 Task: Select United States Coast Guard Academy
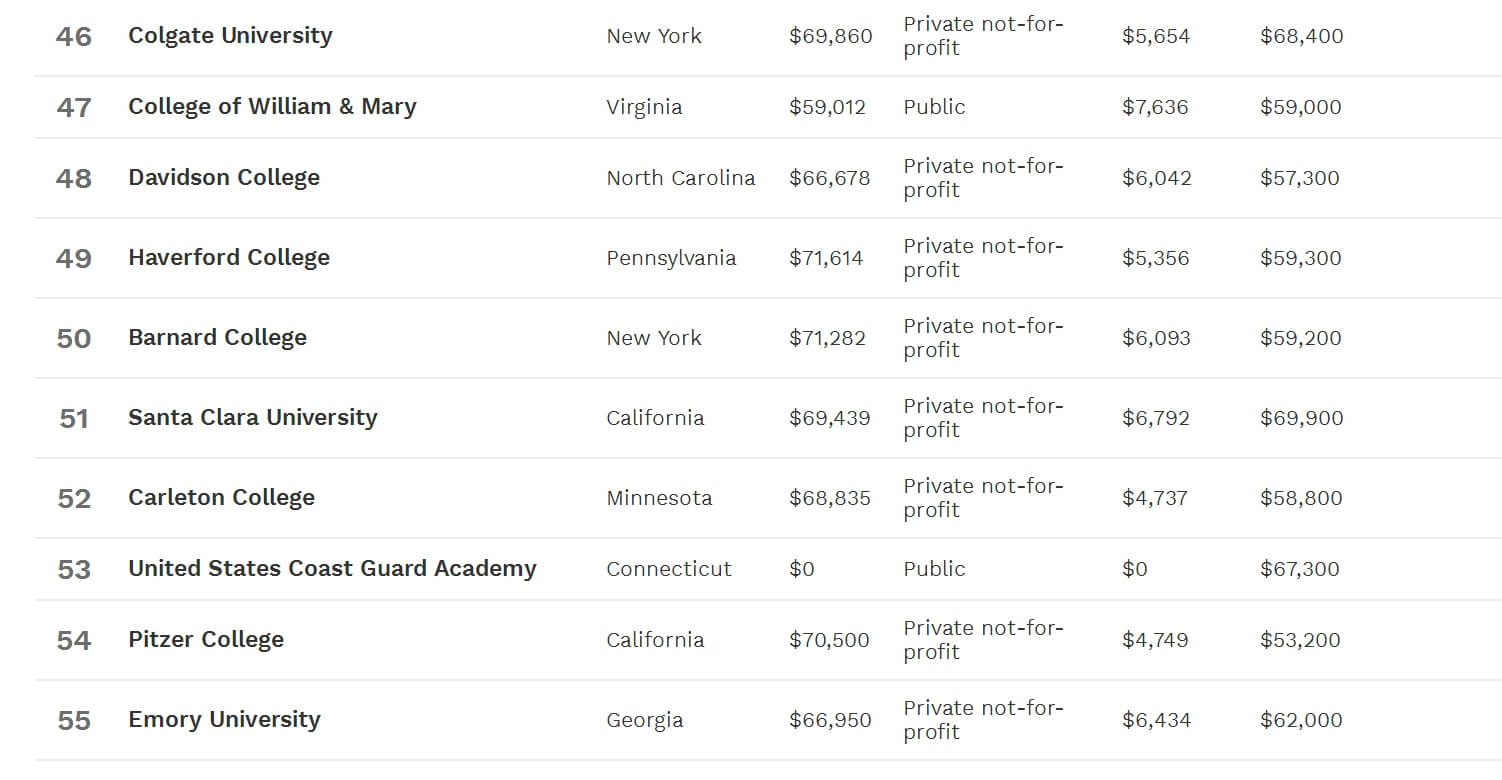point(332,569)
